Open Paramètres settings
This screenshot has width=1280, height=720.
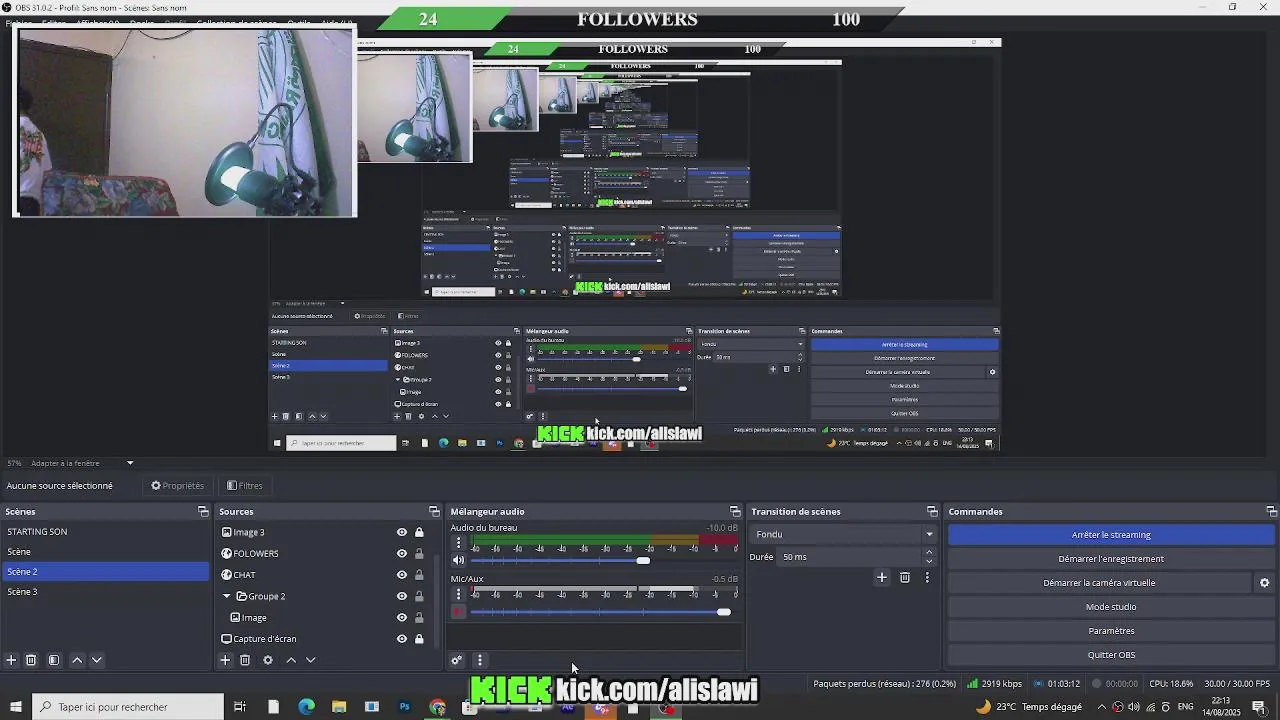pos(1111,631)
